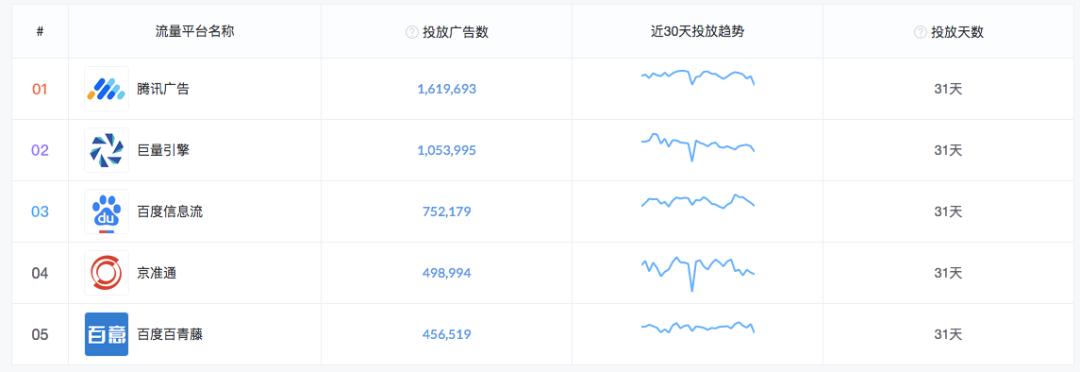Click the 百度百青藤 blue logo
Screen dimensions: 1080x372
[x=106, y=334]
